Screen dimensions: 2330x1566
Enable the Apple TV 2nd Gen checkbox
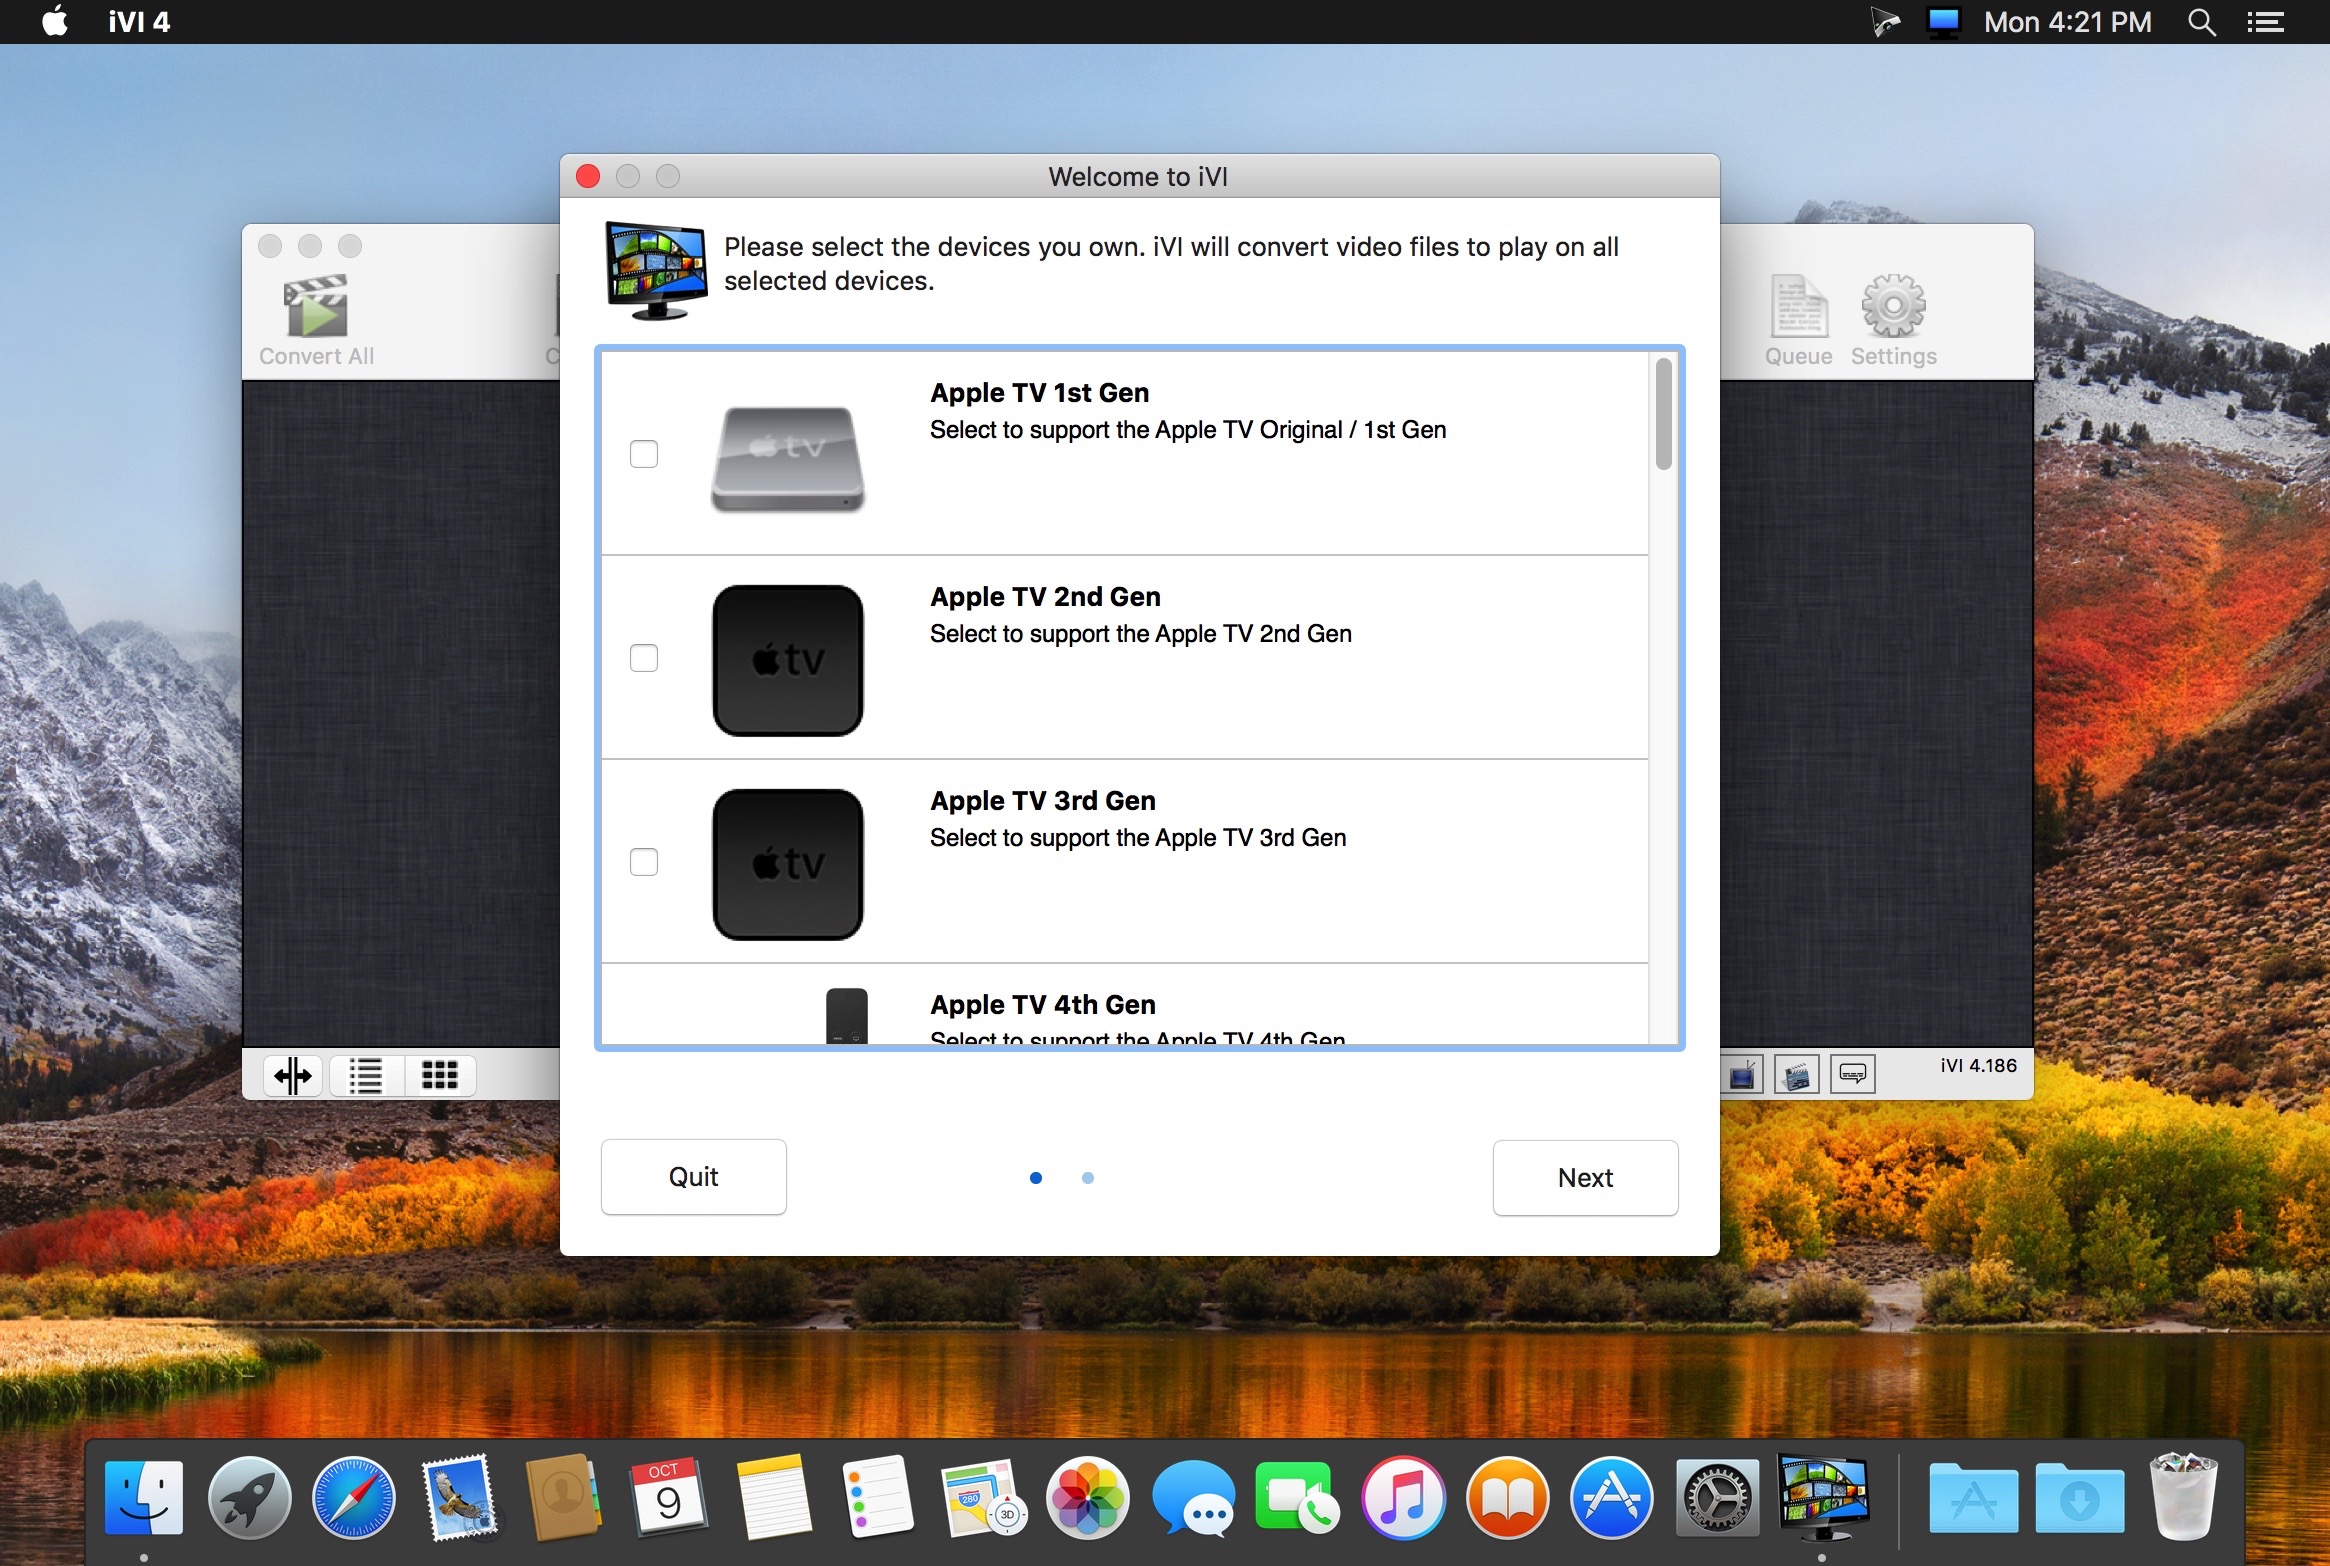coord(644,658)
